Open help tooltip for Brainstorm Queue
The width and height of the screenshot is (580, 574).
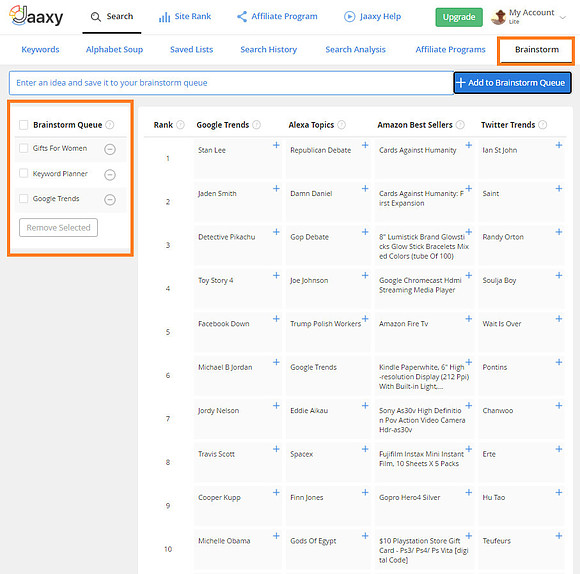pyautogui.click(x=109, y=125)
